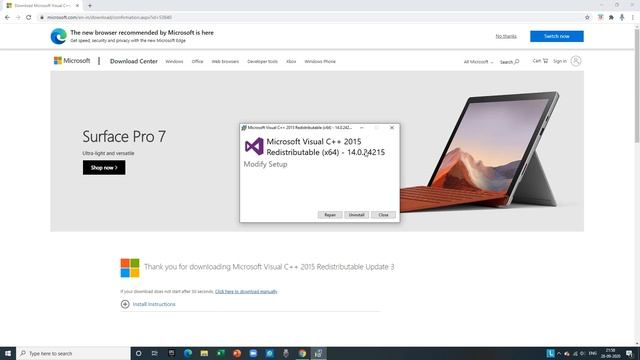This screenshot has width=640, height=360.
Task: Click the Shop now button
Action: pyautogui.click(x=104, y=167)
